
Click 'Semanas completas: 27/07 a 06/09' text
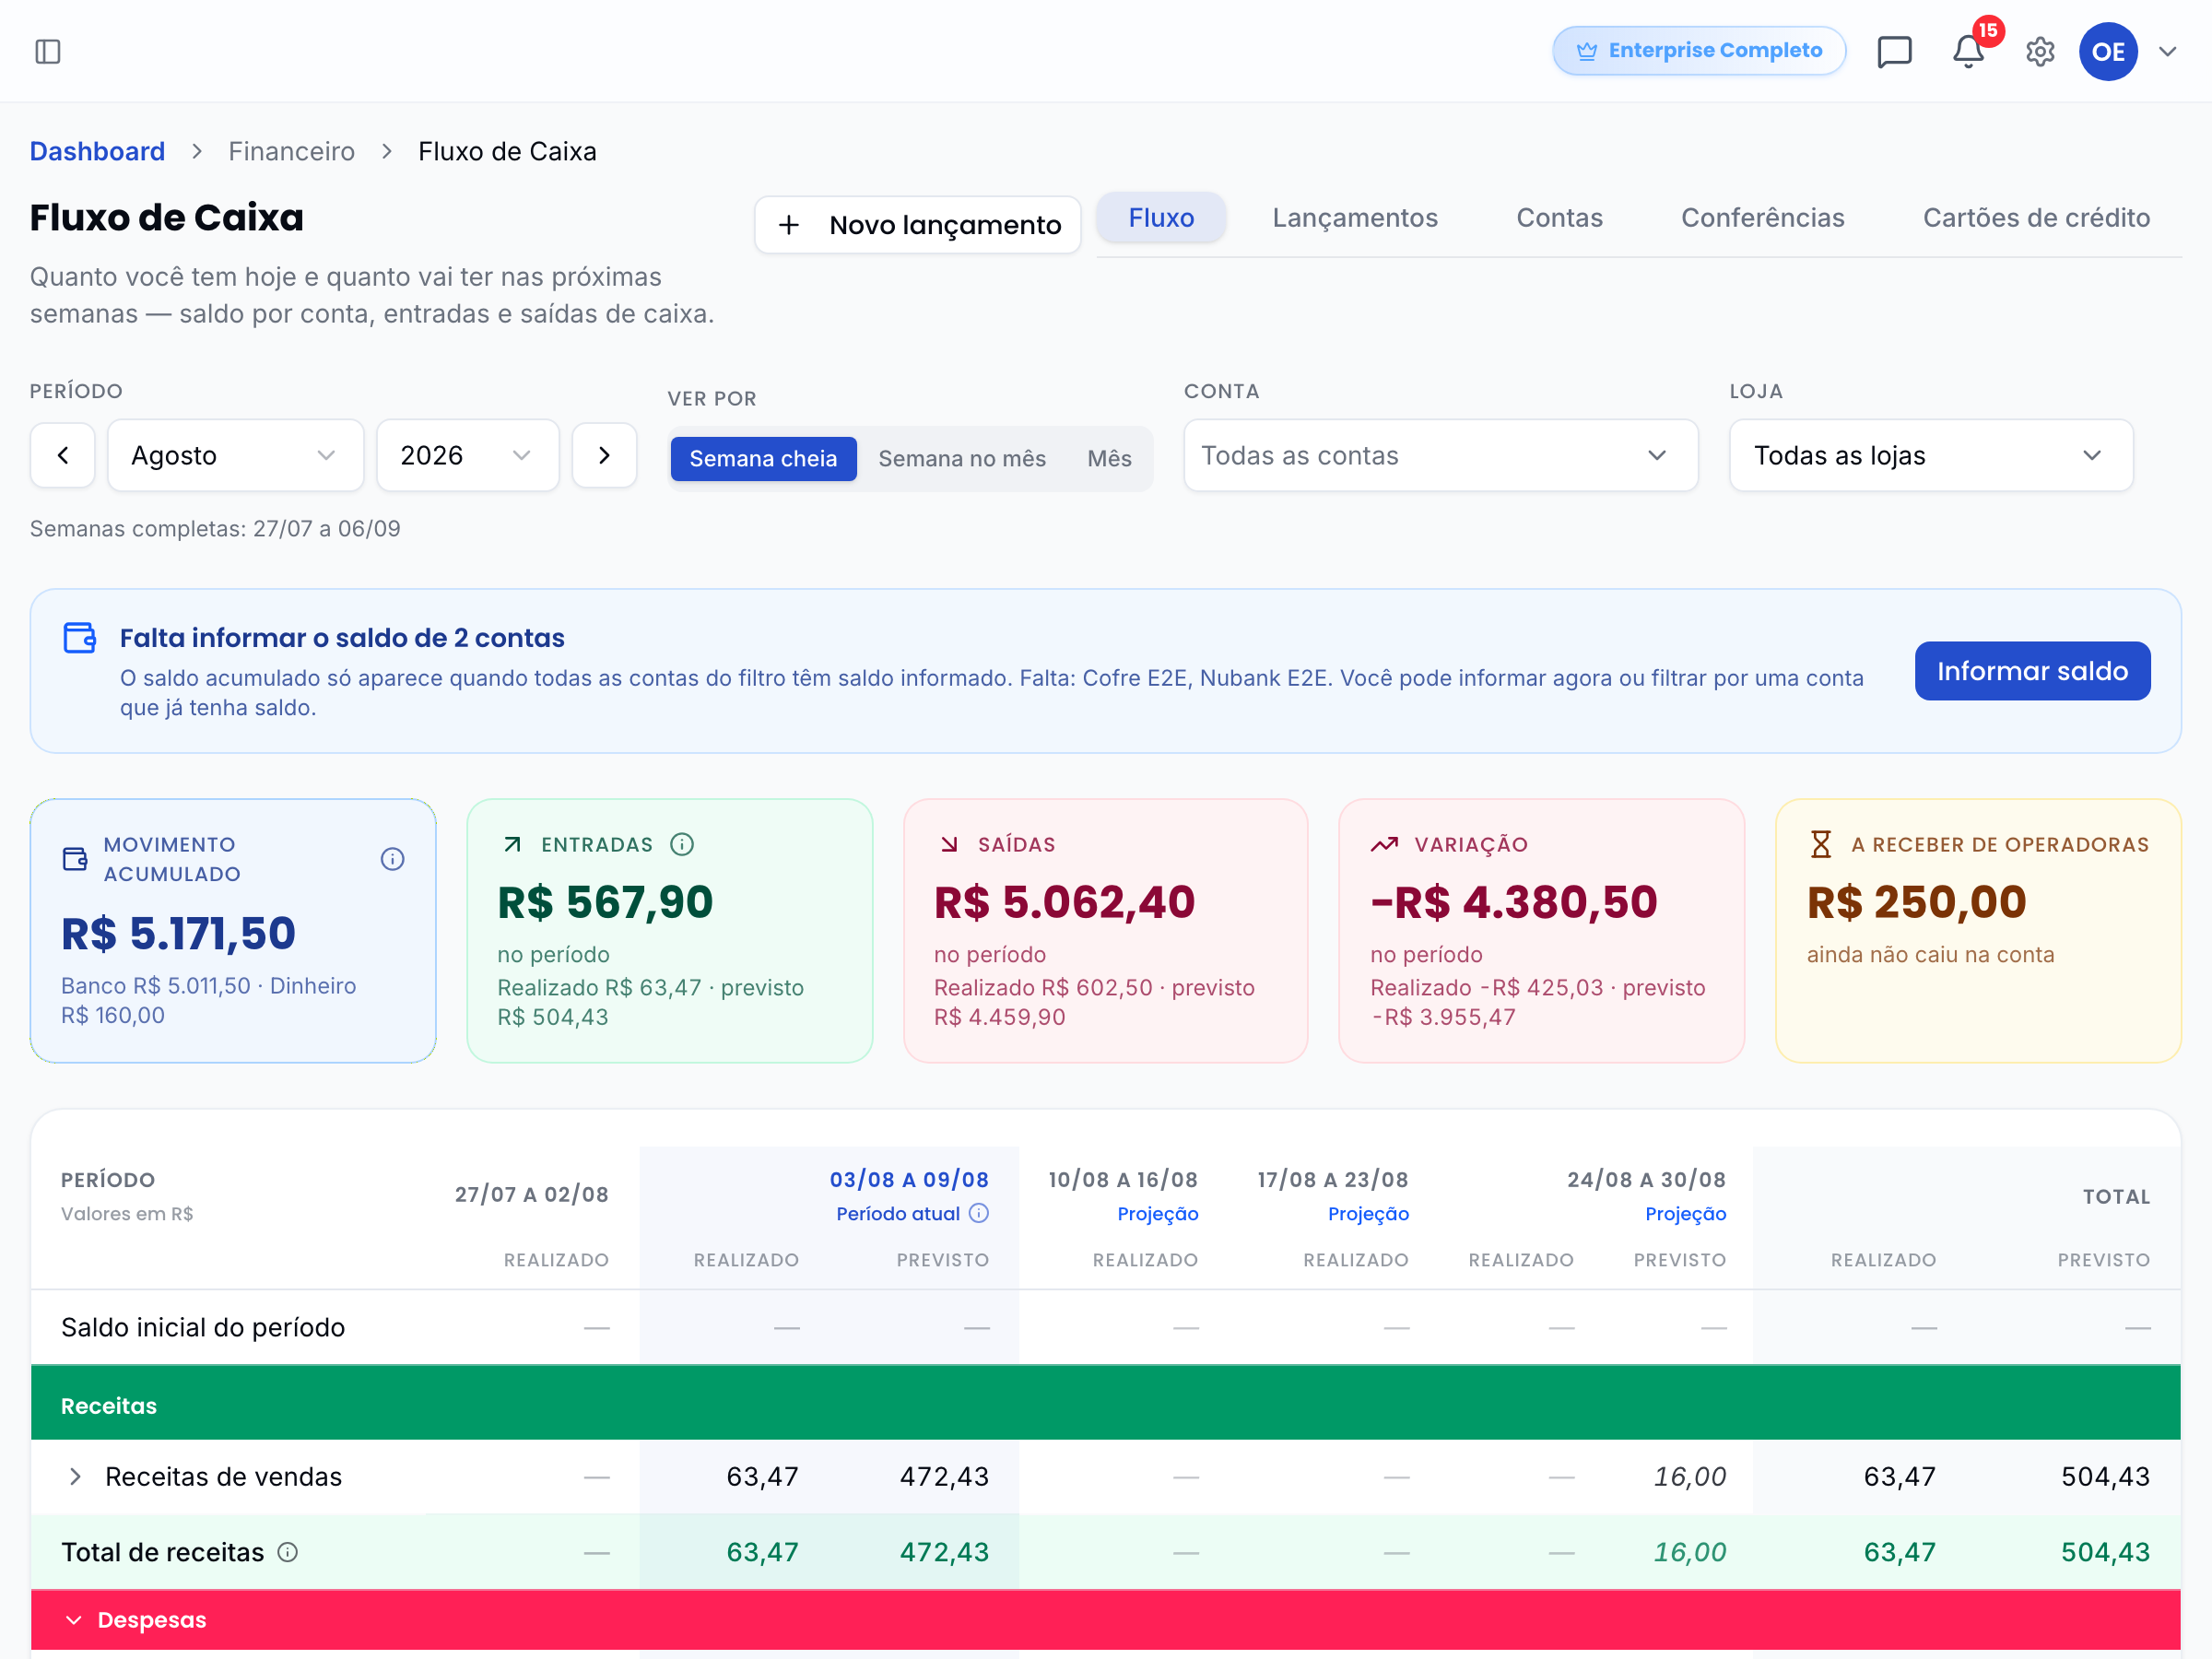coord(215,529)
